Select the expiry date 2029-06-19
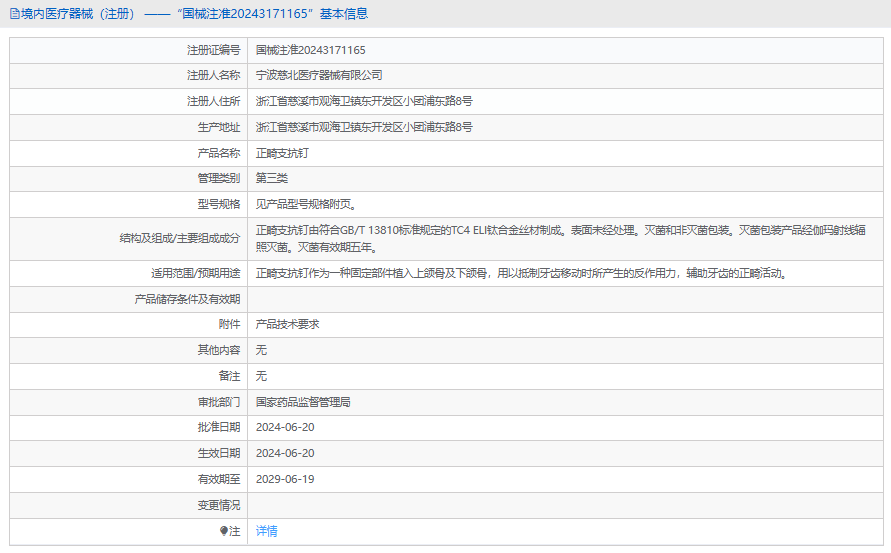The height and width of the screenshot is (553, 891). [285, 479]
